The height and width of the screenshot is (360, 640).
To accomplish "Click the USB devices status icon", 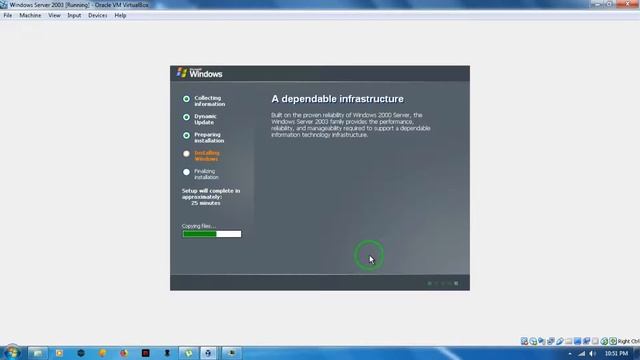I will (x=560, y=341).
